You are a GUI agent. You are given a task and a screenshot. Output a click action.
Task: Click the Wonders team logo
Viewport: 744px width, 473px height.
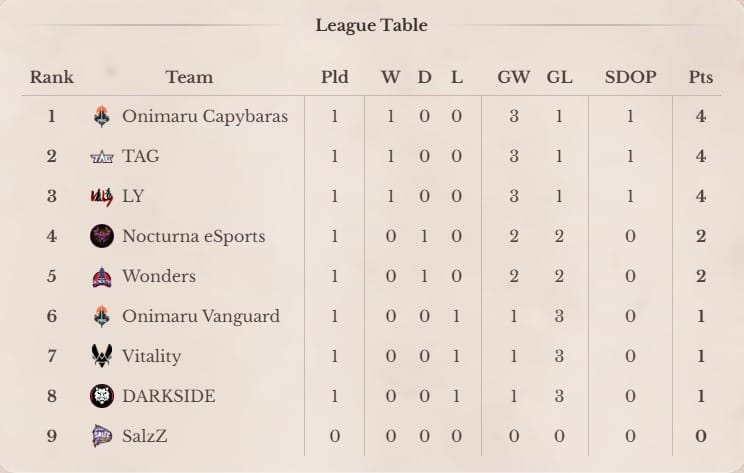tap(102, 277)
